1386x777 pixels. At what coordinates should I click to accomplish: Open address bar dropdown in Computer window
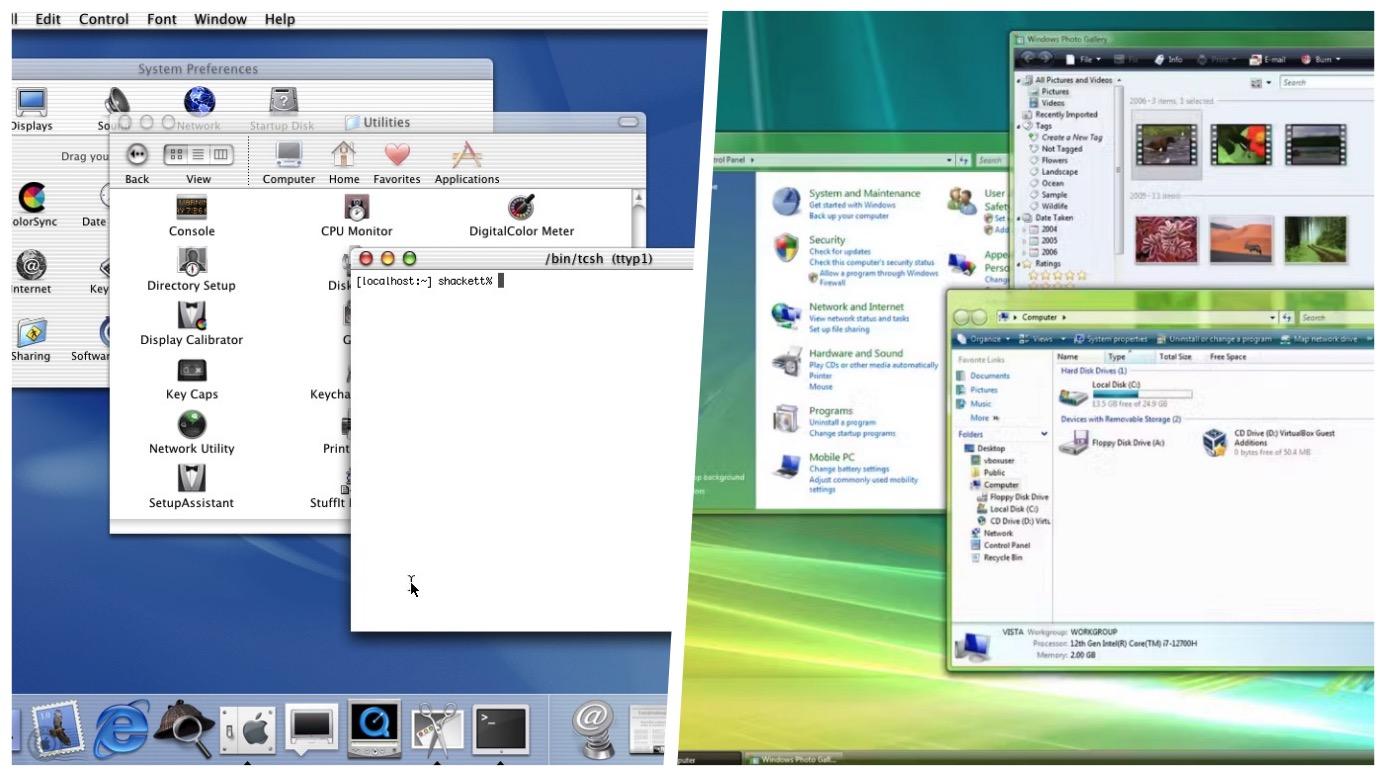(1274, 317)
